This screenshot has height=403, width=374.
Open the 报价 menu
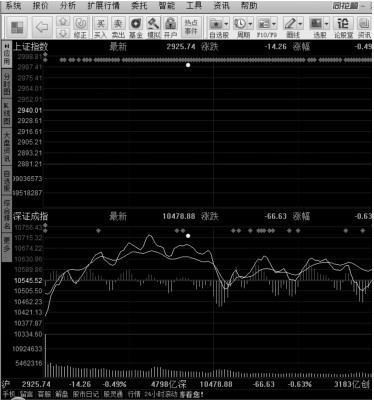tap(41, 6)
